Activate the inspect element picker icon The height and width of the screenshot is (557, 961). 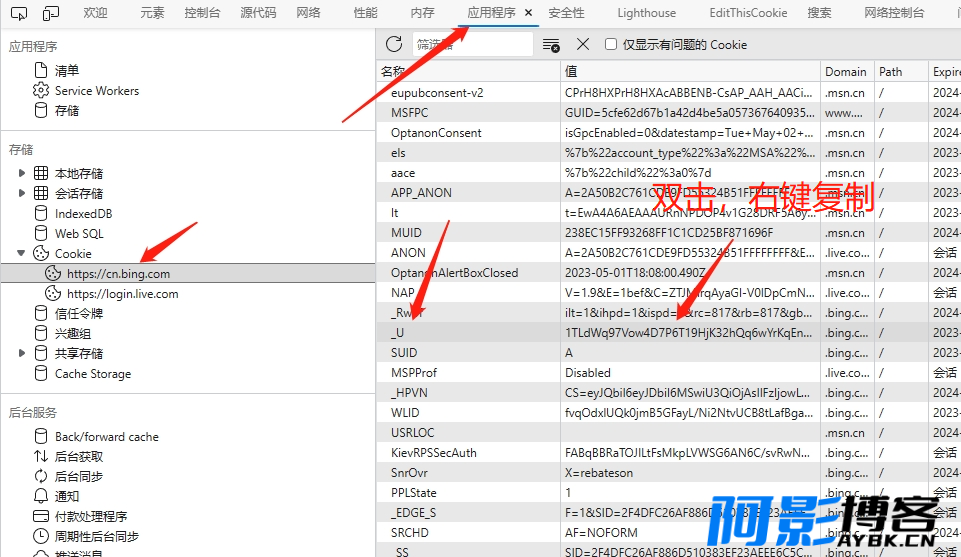(x=19, y=13)
